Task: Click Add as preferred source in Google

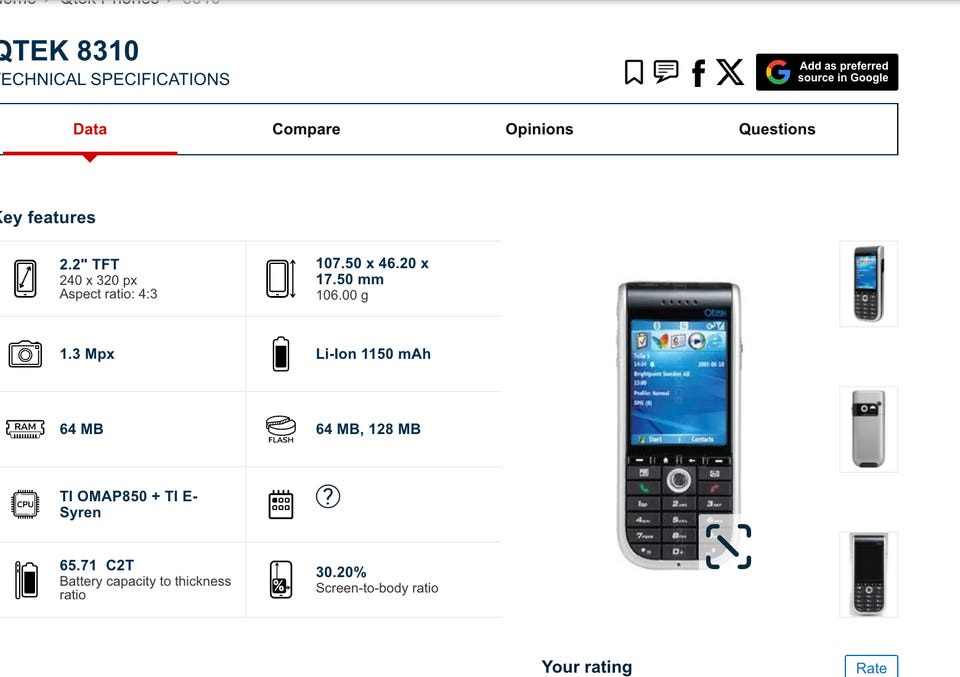Action: pyautogui.click(x=827, y=72)
